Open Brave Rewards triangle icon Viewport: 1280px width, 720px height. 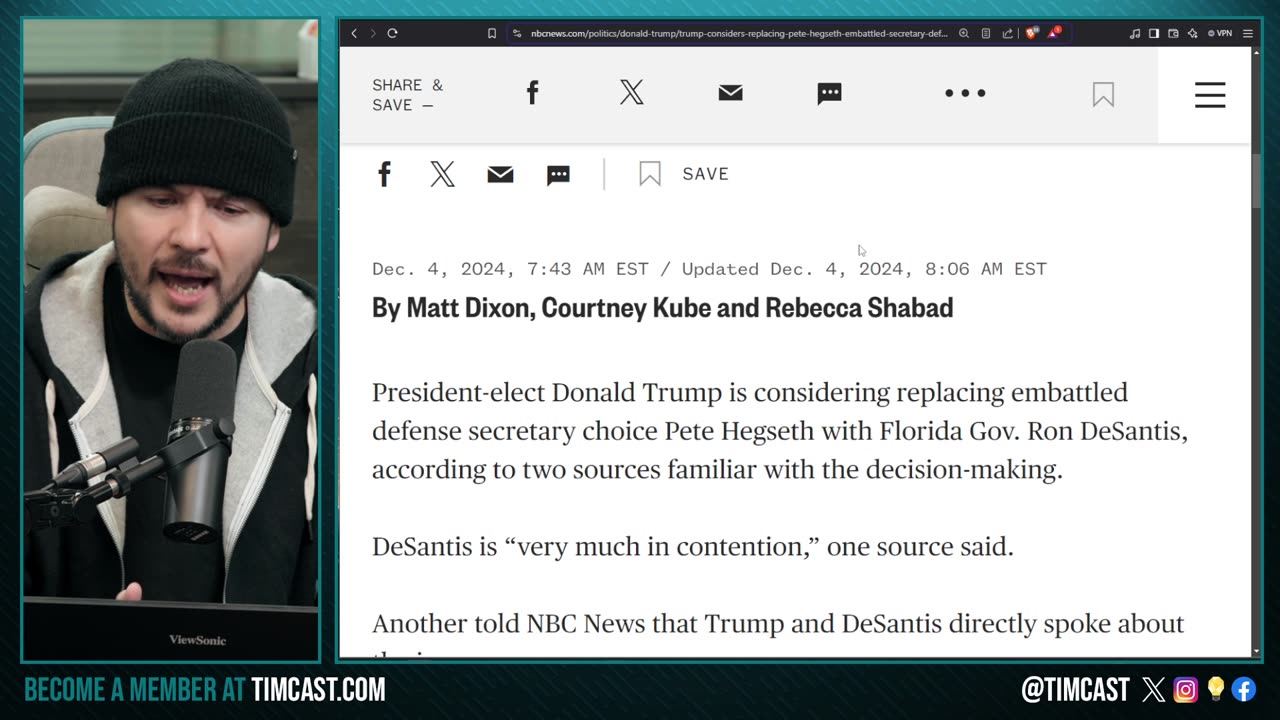pyautogui.click(x=1054, y=33)
